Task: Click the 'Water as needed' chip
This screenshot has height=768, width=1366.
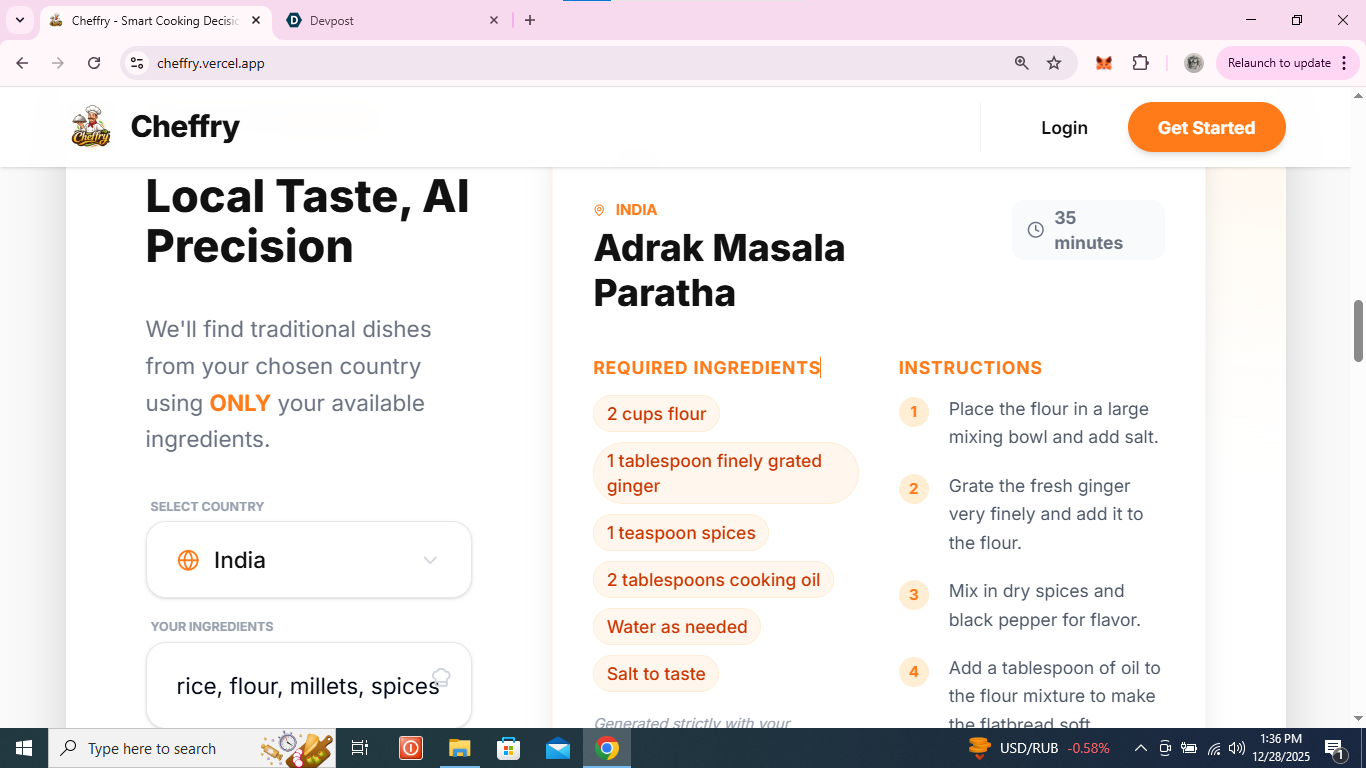Action: pyautogui.click(x=677, y=627)
